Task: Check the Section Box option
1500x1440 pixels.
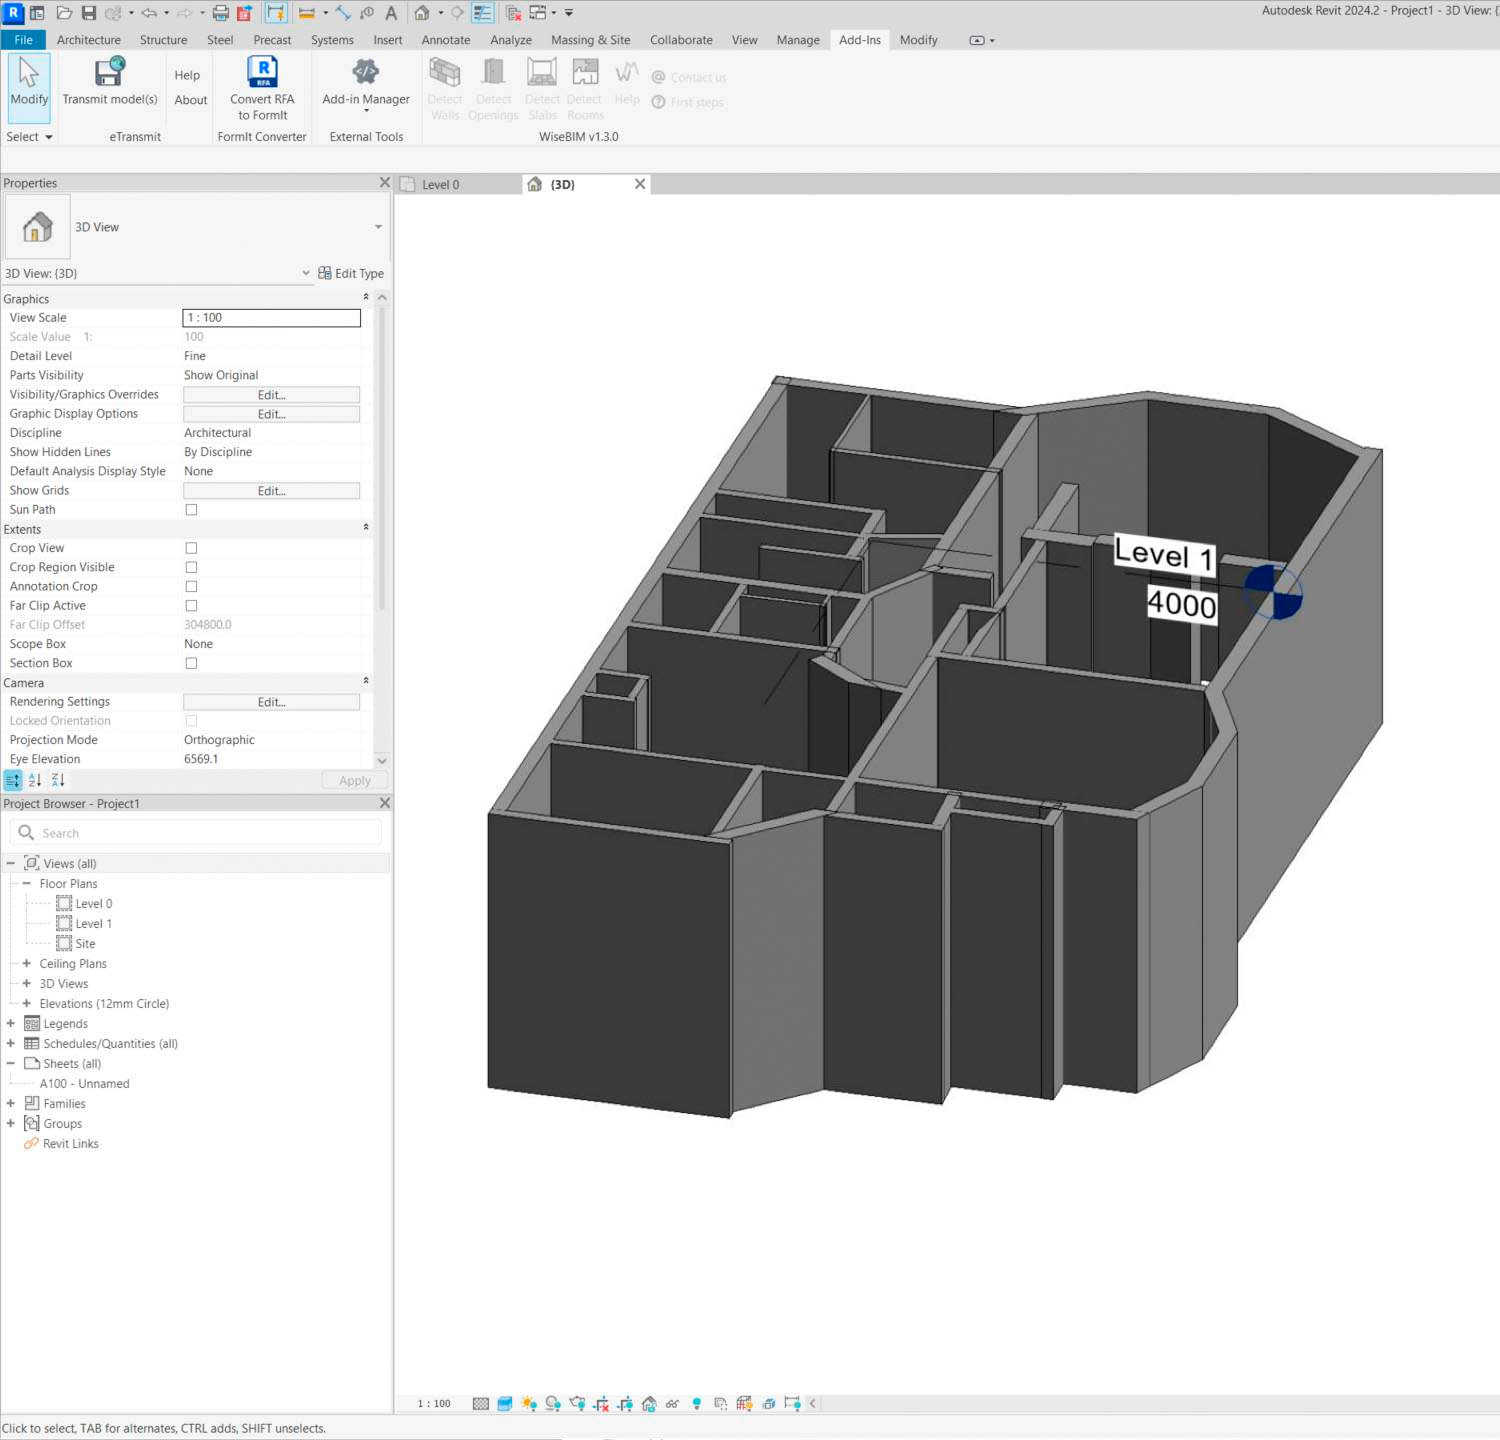Action: [191, 662]
